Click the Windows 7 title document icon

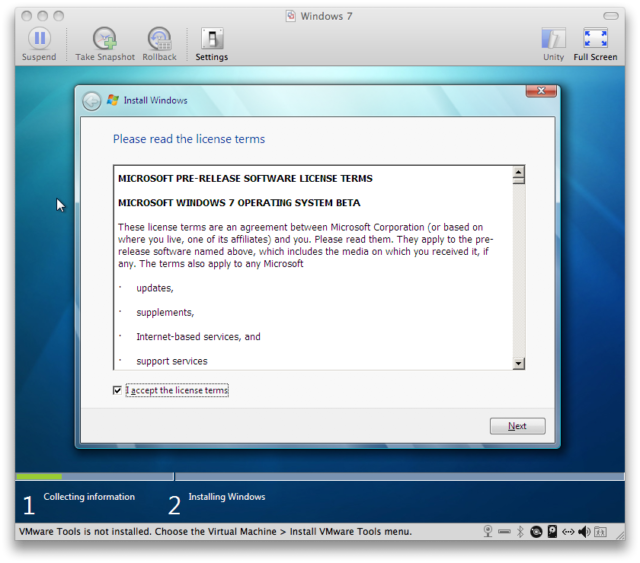(x=291, y=16)
